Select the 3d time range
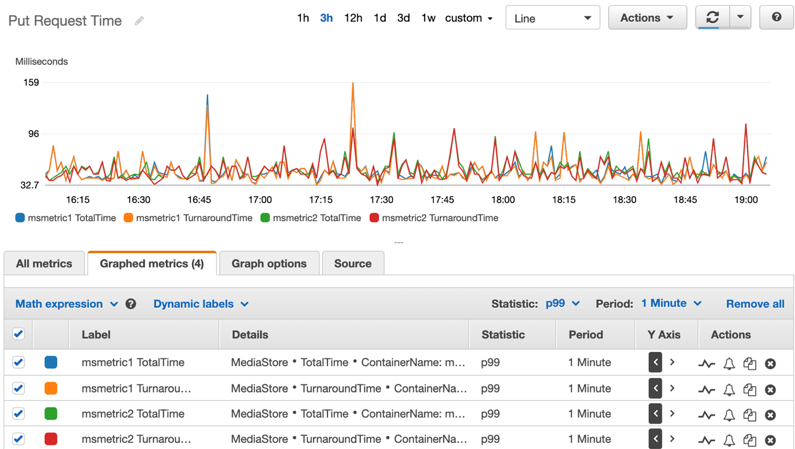This screenshot has height=449, width=795. 404,18
